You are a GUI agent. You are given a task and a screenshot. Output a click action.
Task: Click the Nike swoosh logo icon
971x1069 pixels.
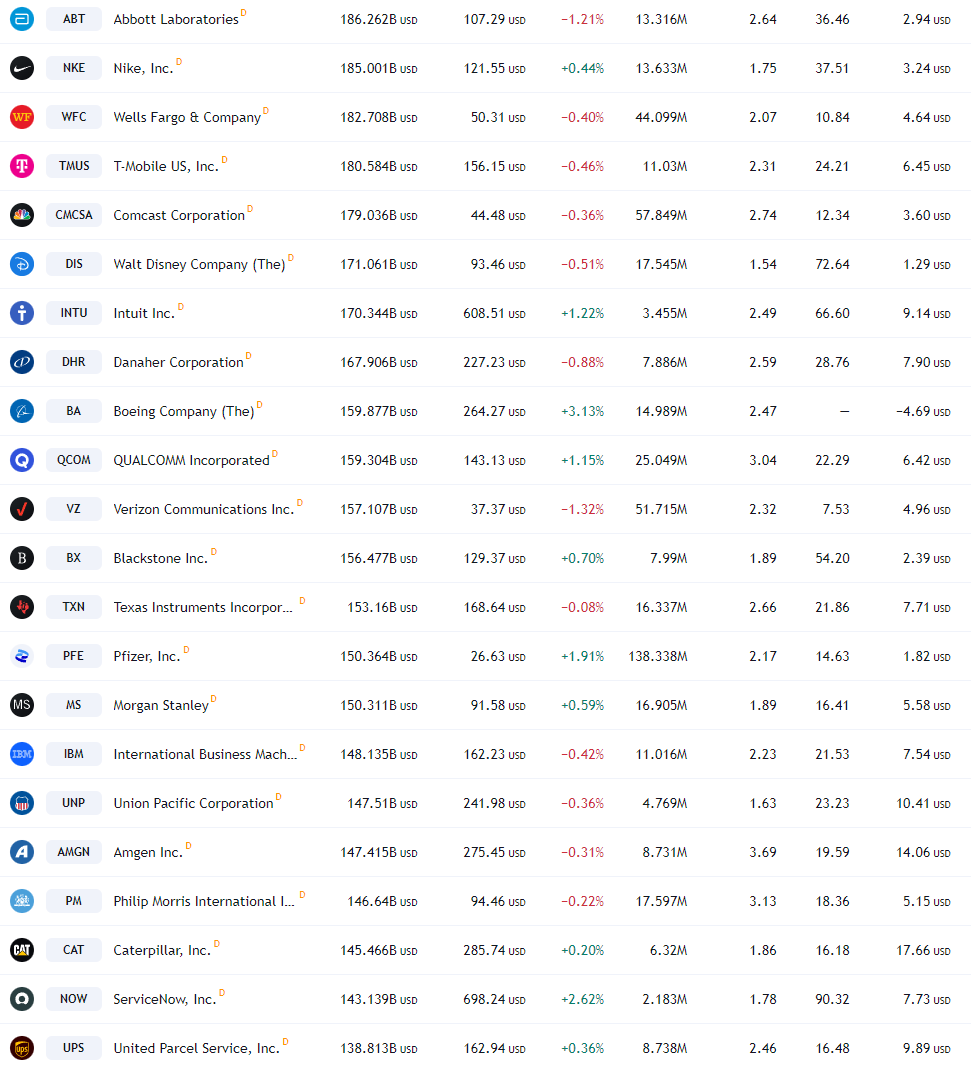(x=22, y=68)
